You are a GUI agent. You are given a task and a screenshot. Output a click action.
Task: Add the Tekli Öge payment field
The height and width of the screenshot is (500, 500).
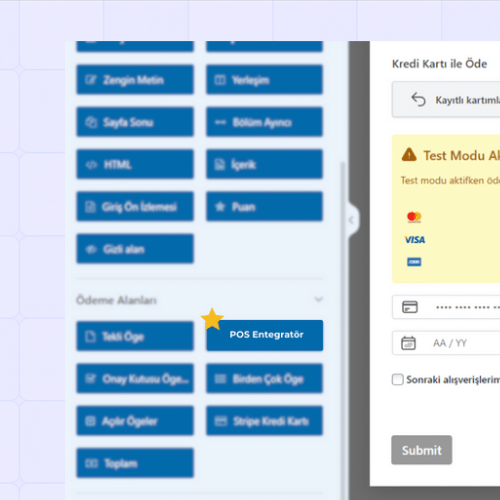(135, 336)
